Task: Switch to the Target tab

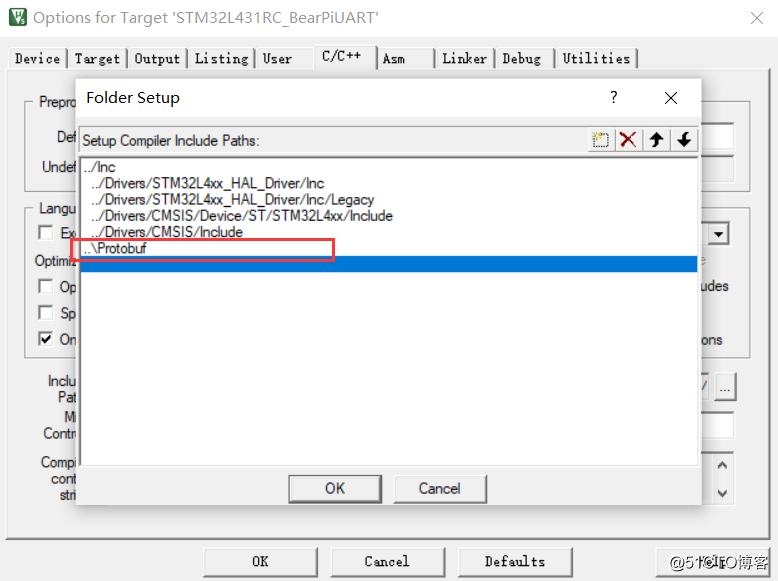Action: 97,59
